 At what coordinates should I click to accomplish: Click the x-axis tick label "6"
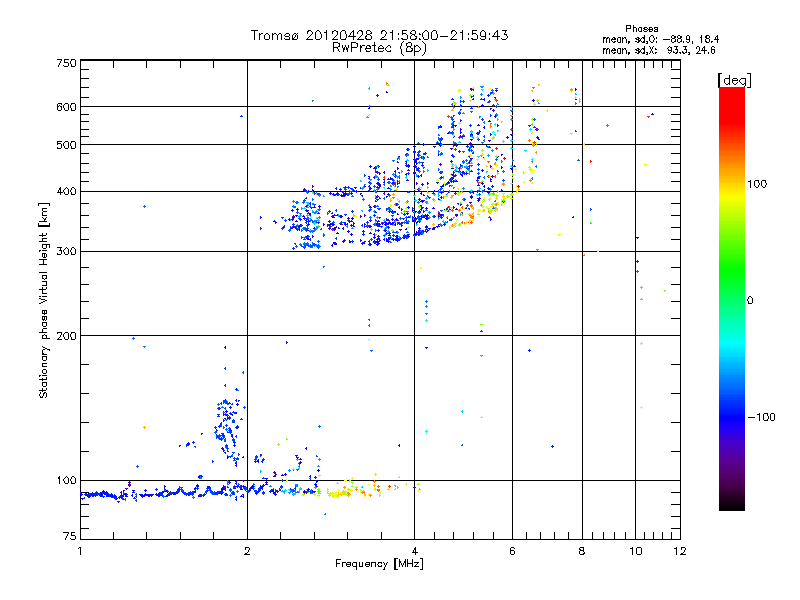pos(512,551)
